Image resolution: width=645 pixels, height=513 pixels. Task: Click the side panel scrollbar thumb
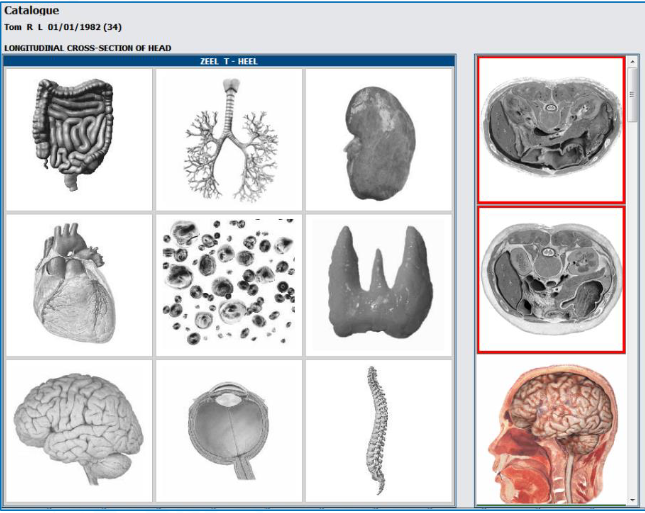[633, 95]
